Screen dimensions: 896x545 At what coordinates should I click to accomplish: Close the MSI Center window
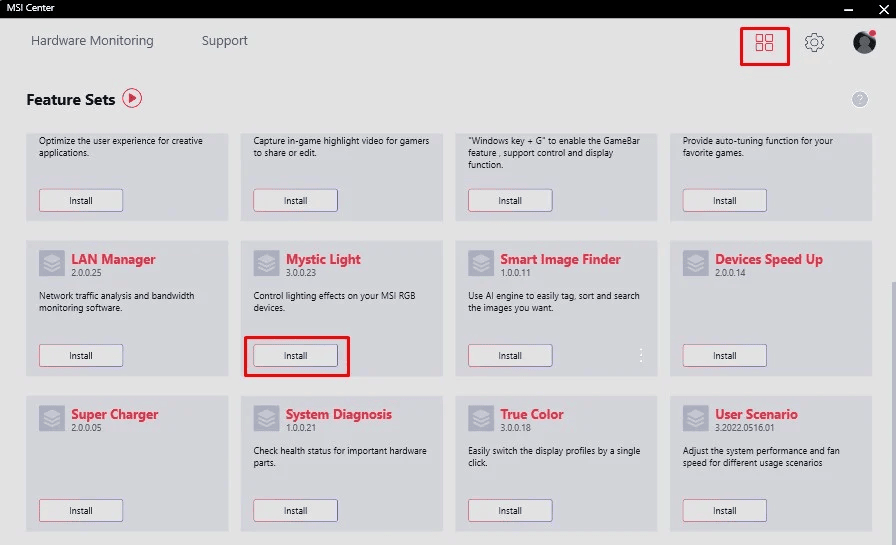pyautogui.click(x=883, y=9)
